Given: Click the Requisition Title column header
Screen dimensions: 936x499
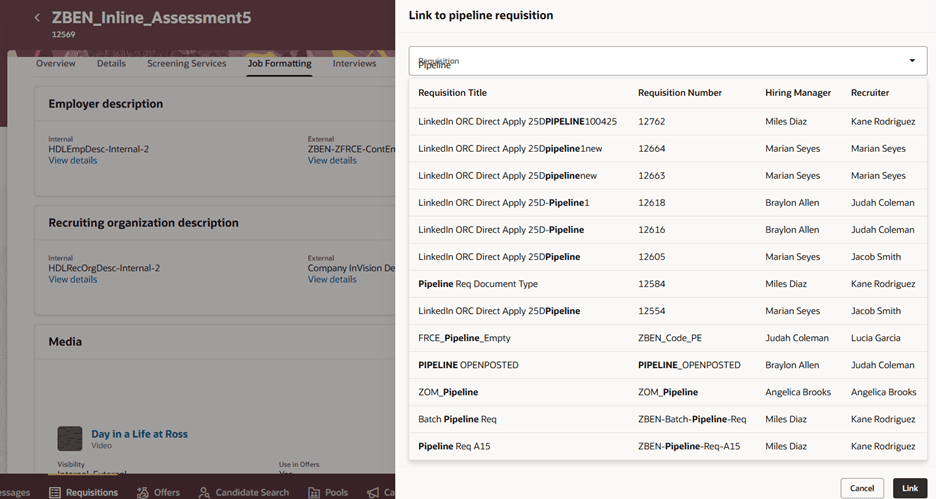Looking at the screenshot, I should [x=452, y=93].
